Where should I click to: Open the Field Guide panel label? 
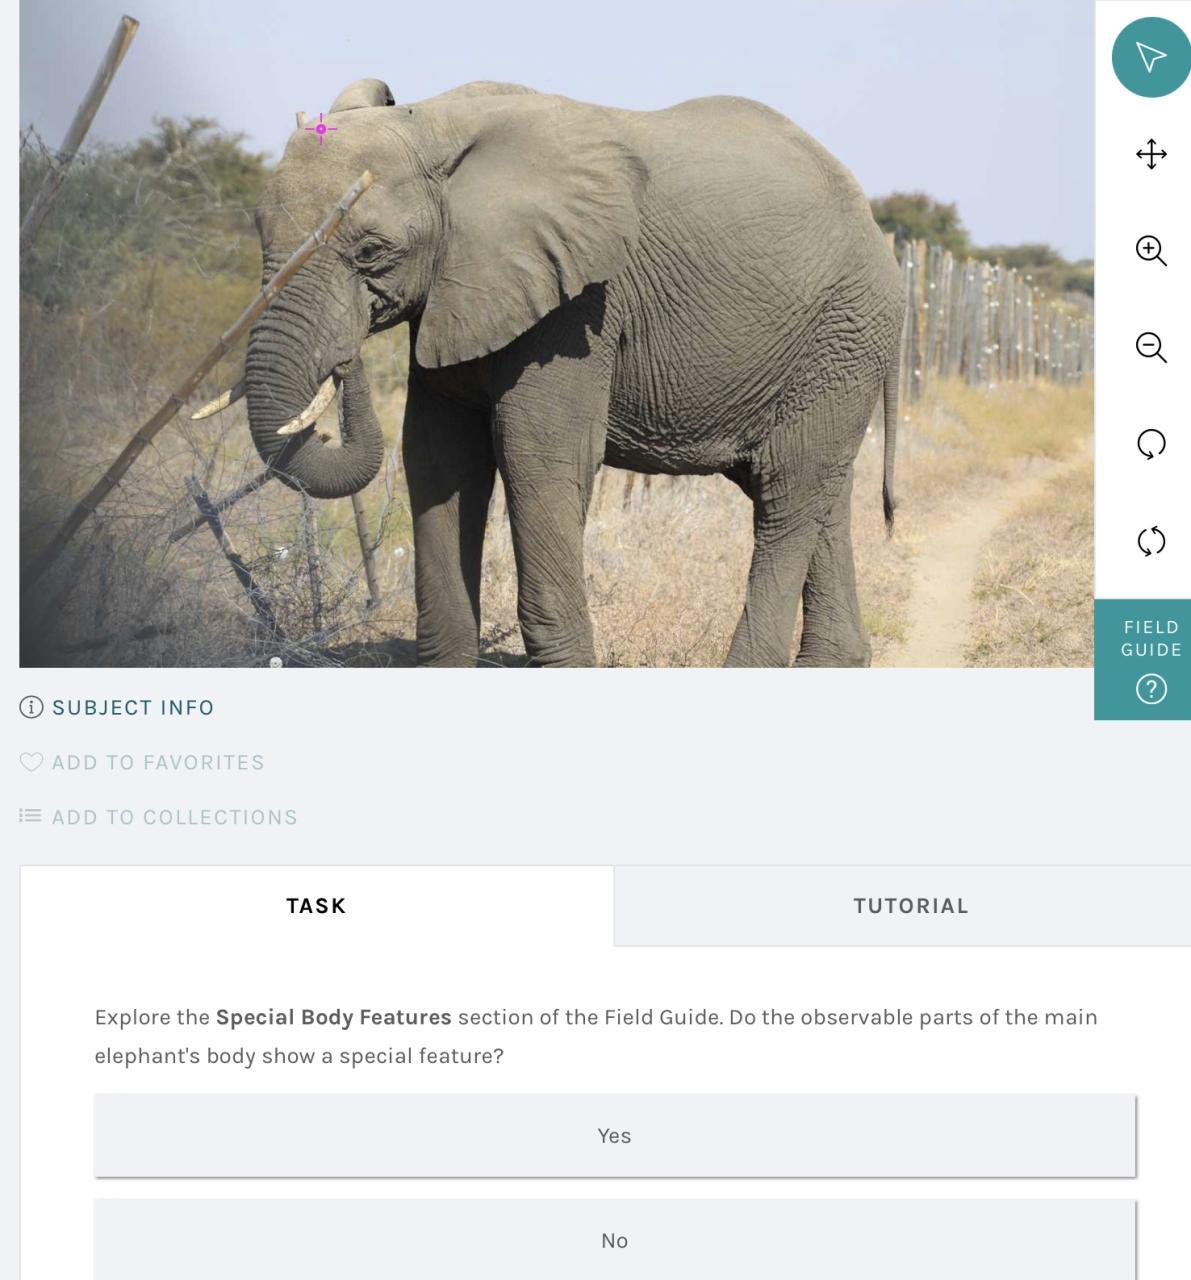pos(1151,638)
